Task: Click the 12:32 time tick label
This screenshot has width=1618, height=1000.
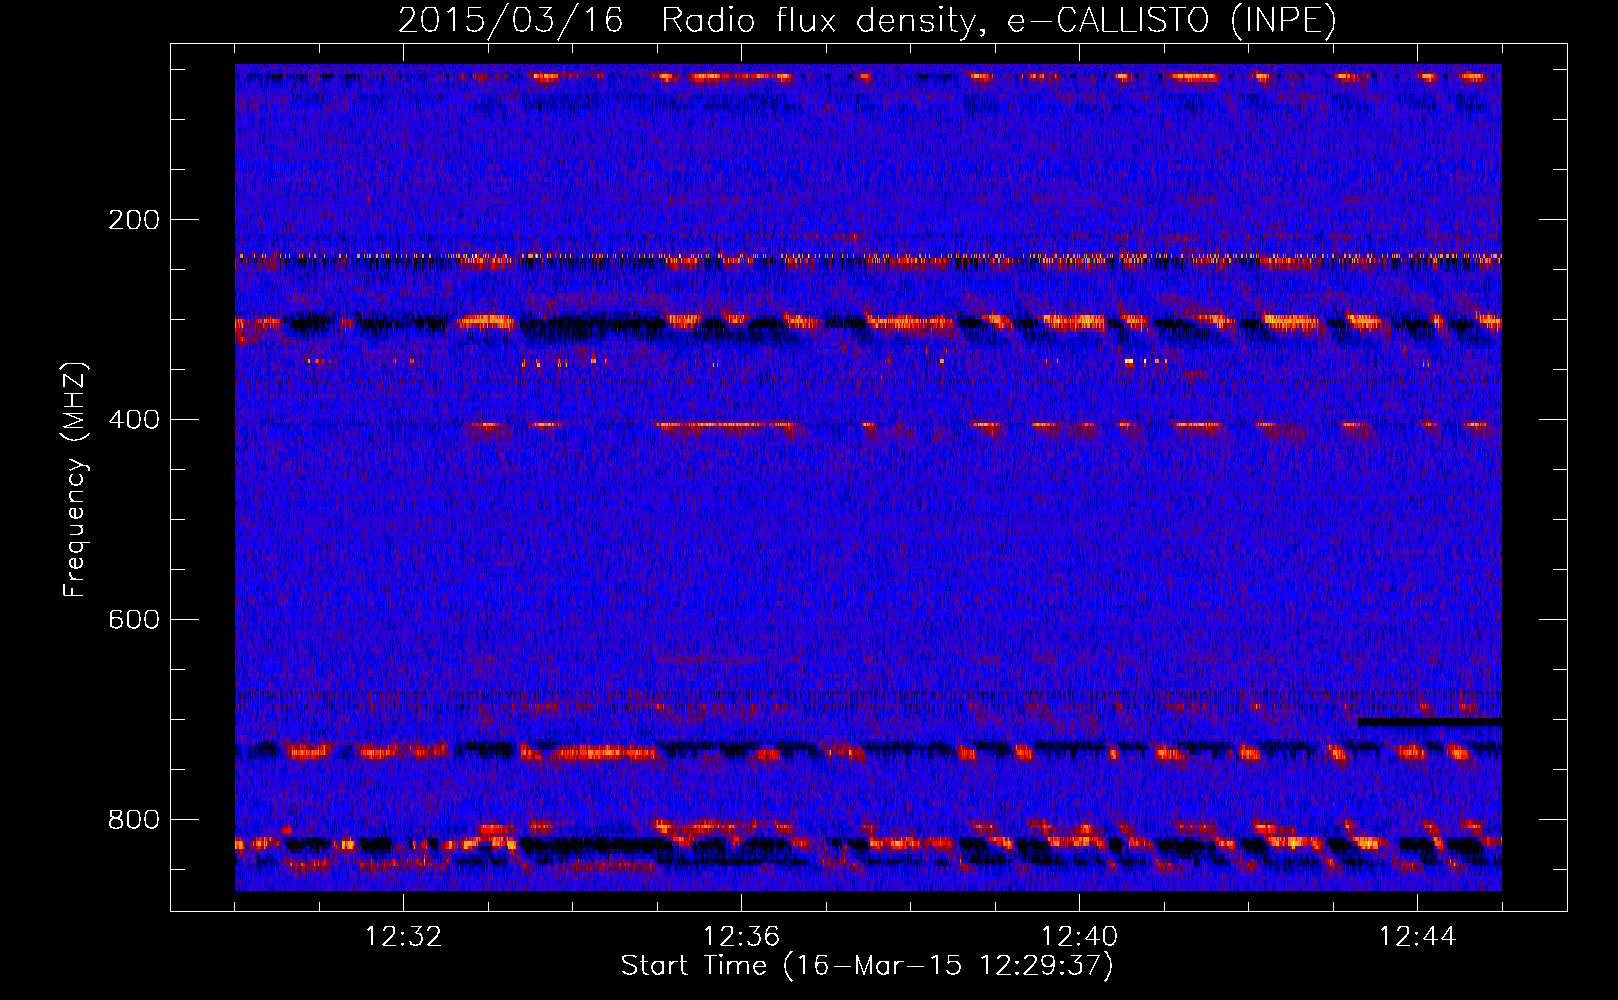Action: click(x=403, y=937)
